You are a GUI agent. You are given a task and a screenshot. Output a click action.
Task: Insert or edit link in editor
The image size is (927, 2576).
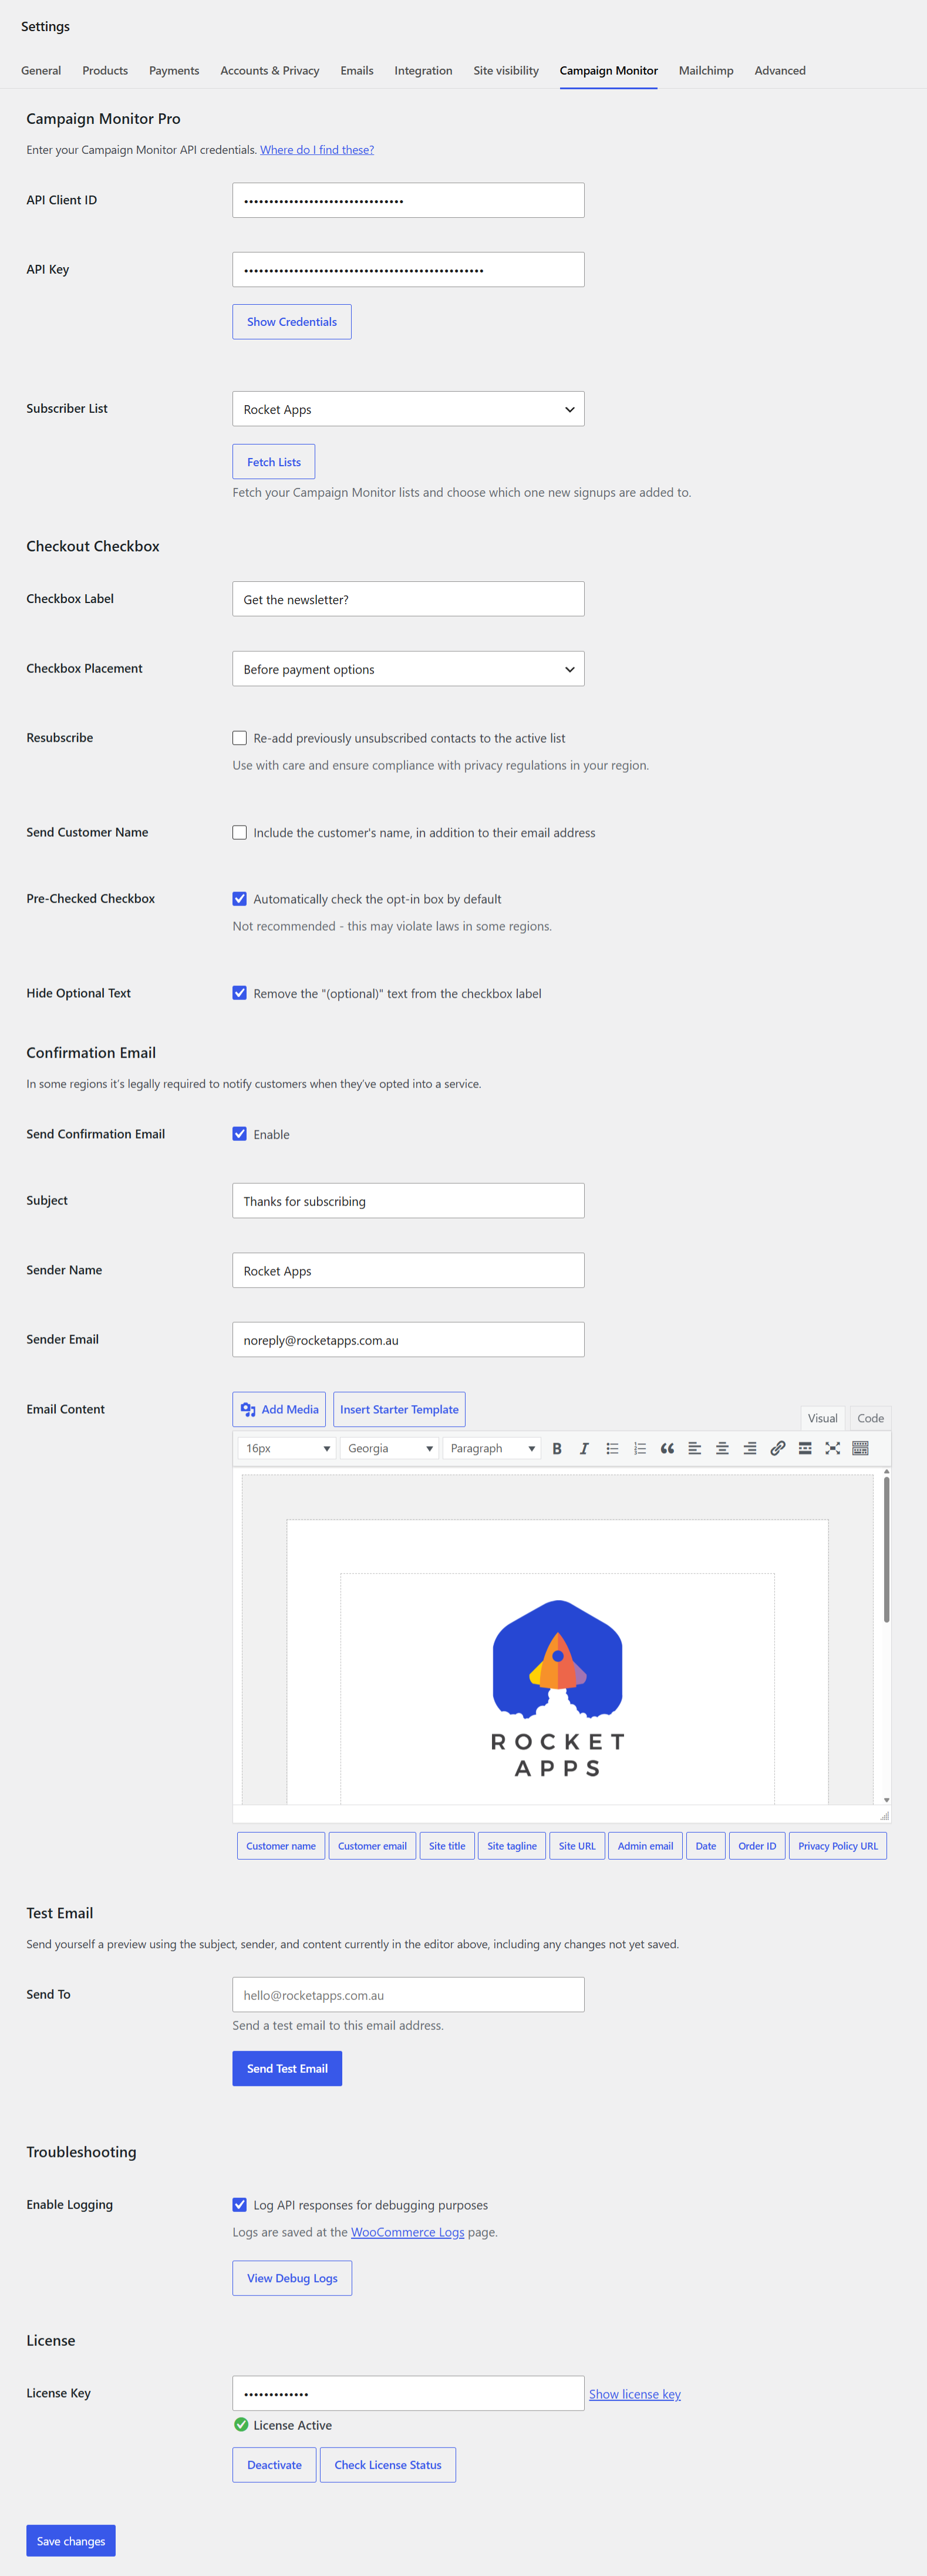(x=777, y=1448)
